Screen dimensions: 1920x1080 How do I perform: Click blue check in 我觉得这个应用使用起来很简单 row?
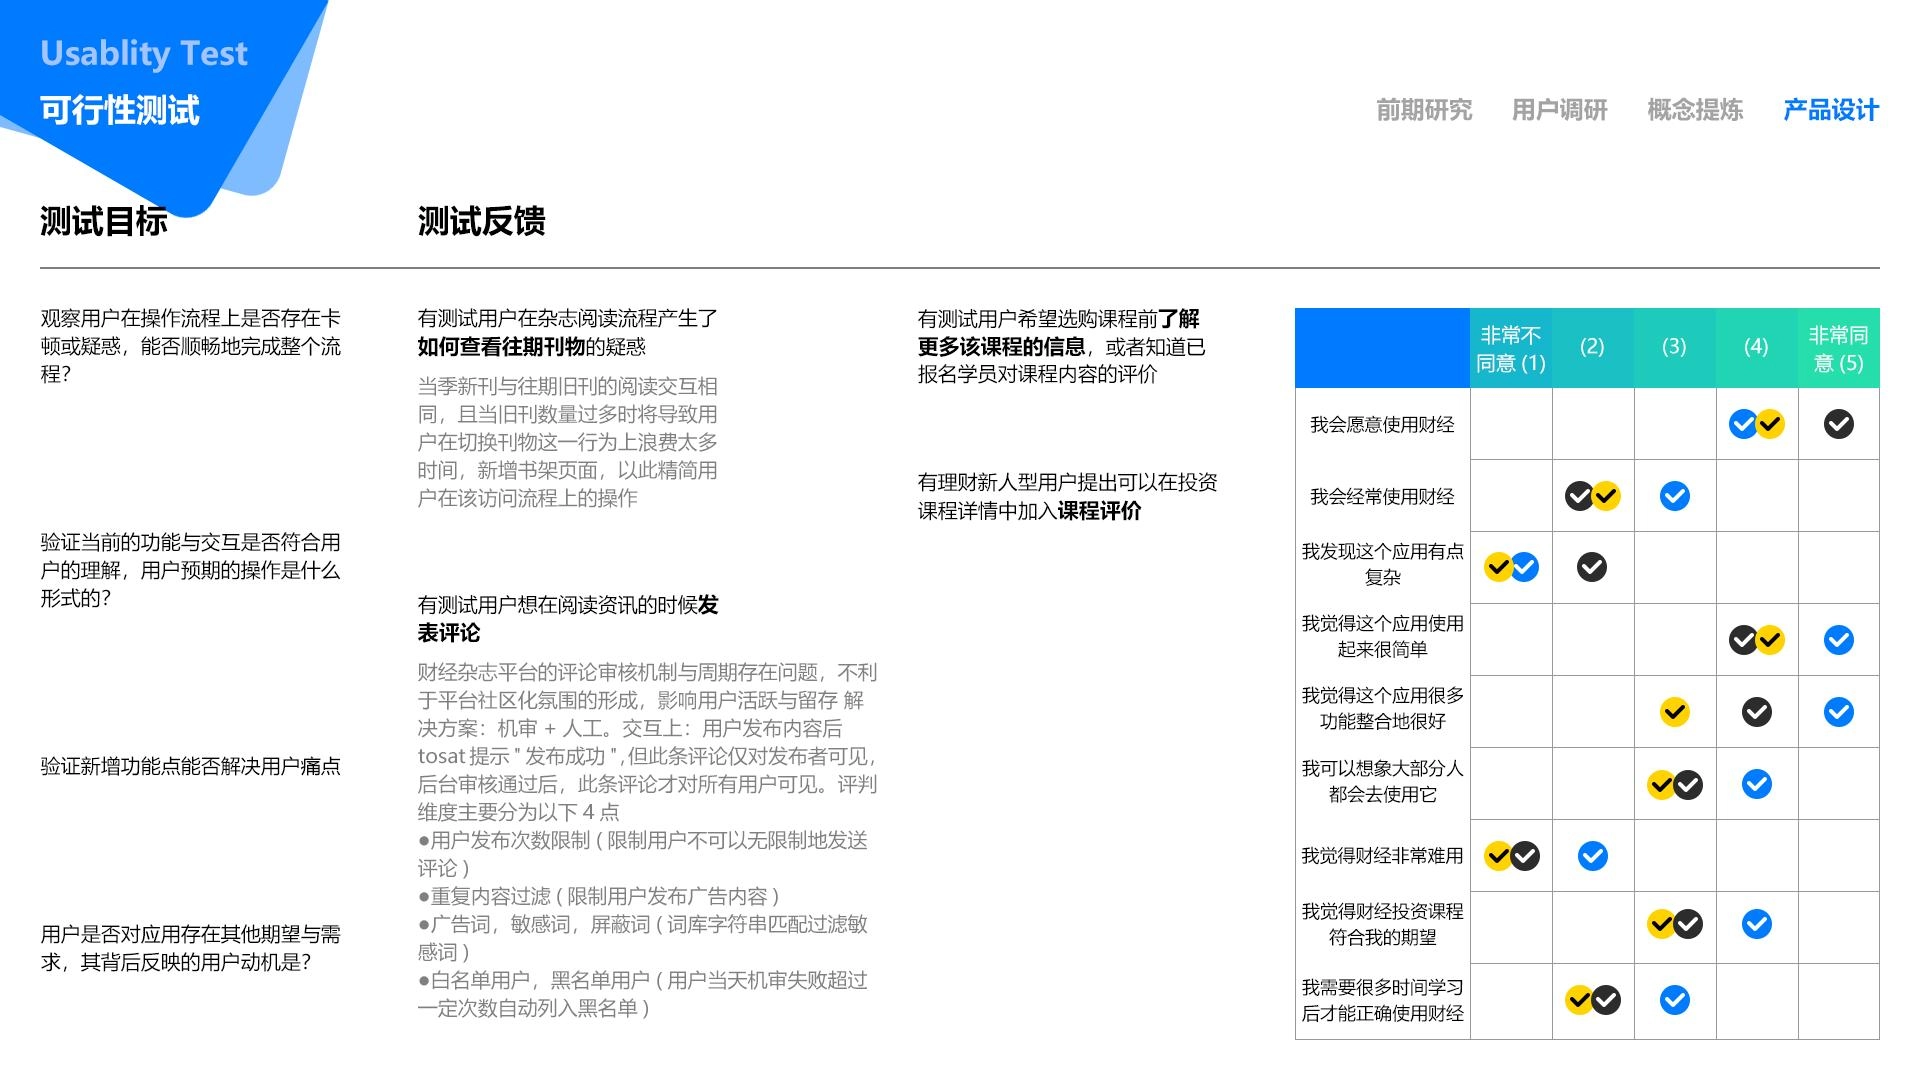tap(1838, 640)
